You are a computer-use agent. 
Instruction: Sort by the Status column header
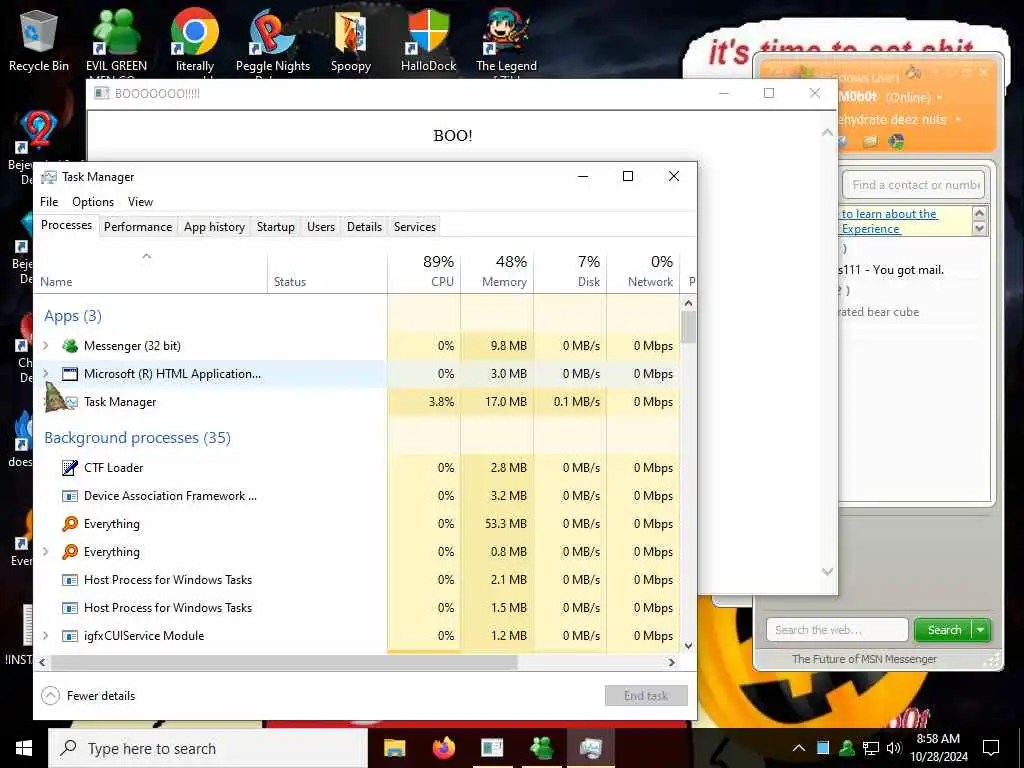328,271
